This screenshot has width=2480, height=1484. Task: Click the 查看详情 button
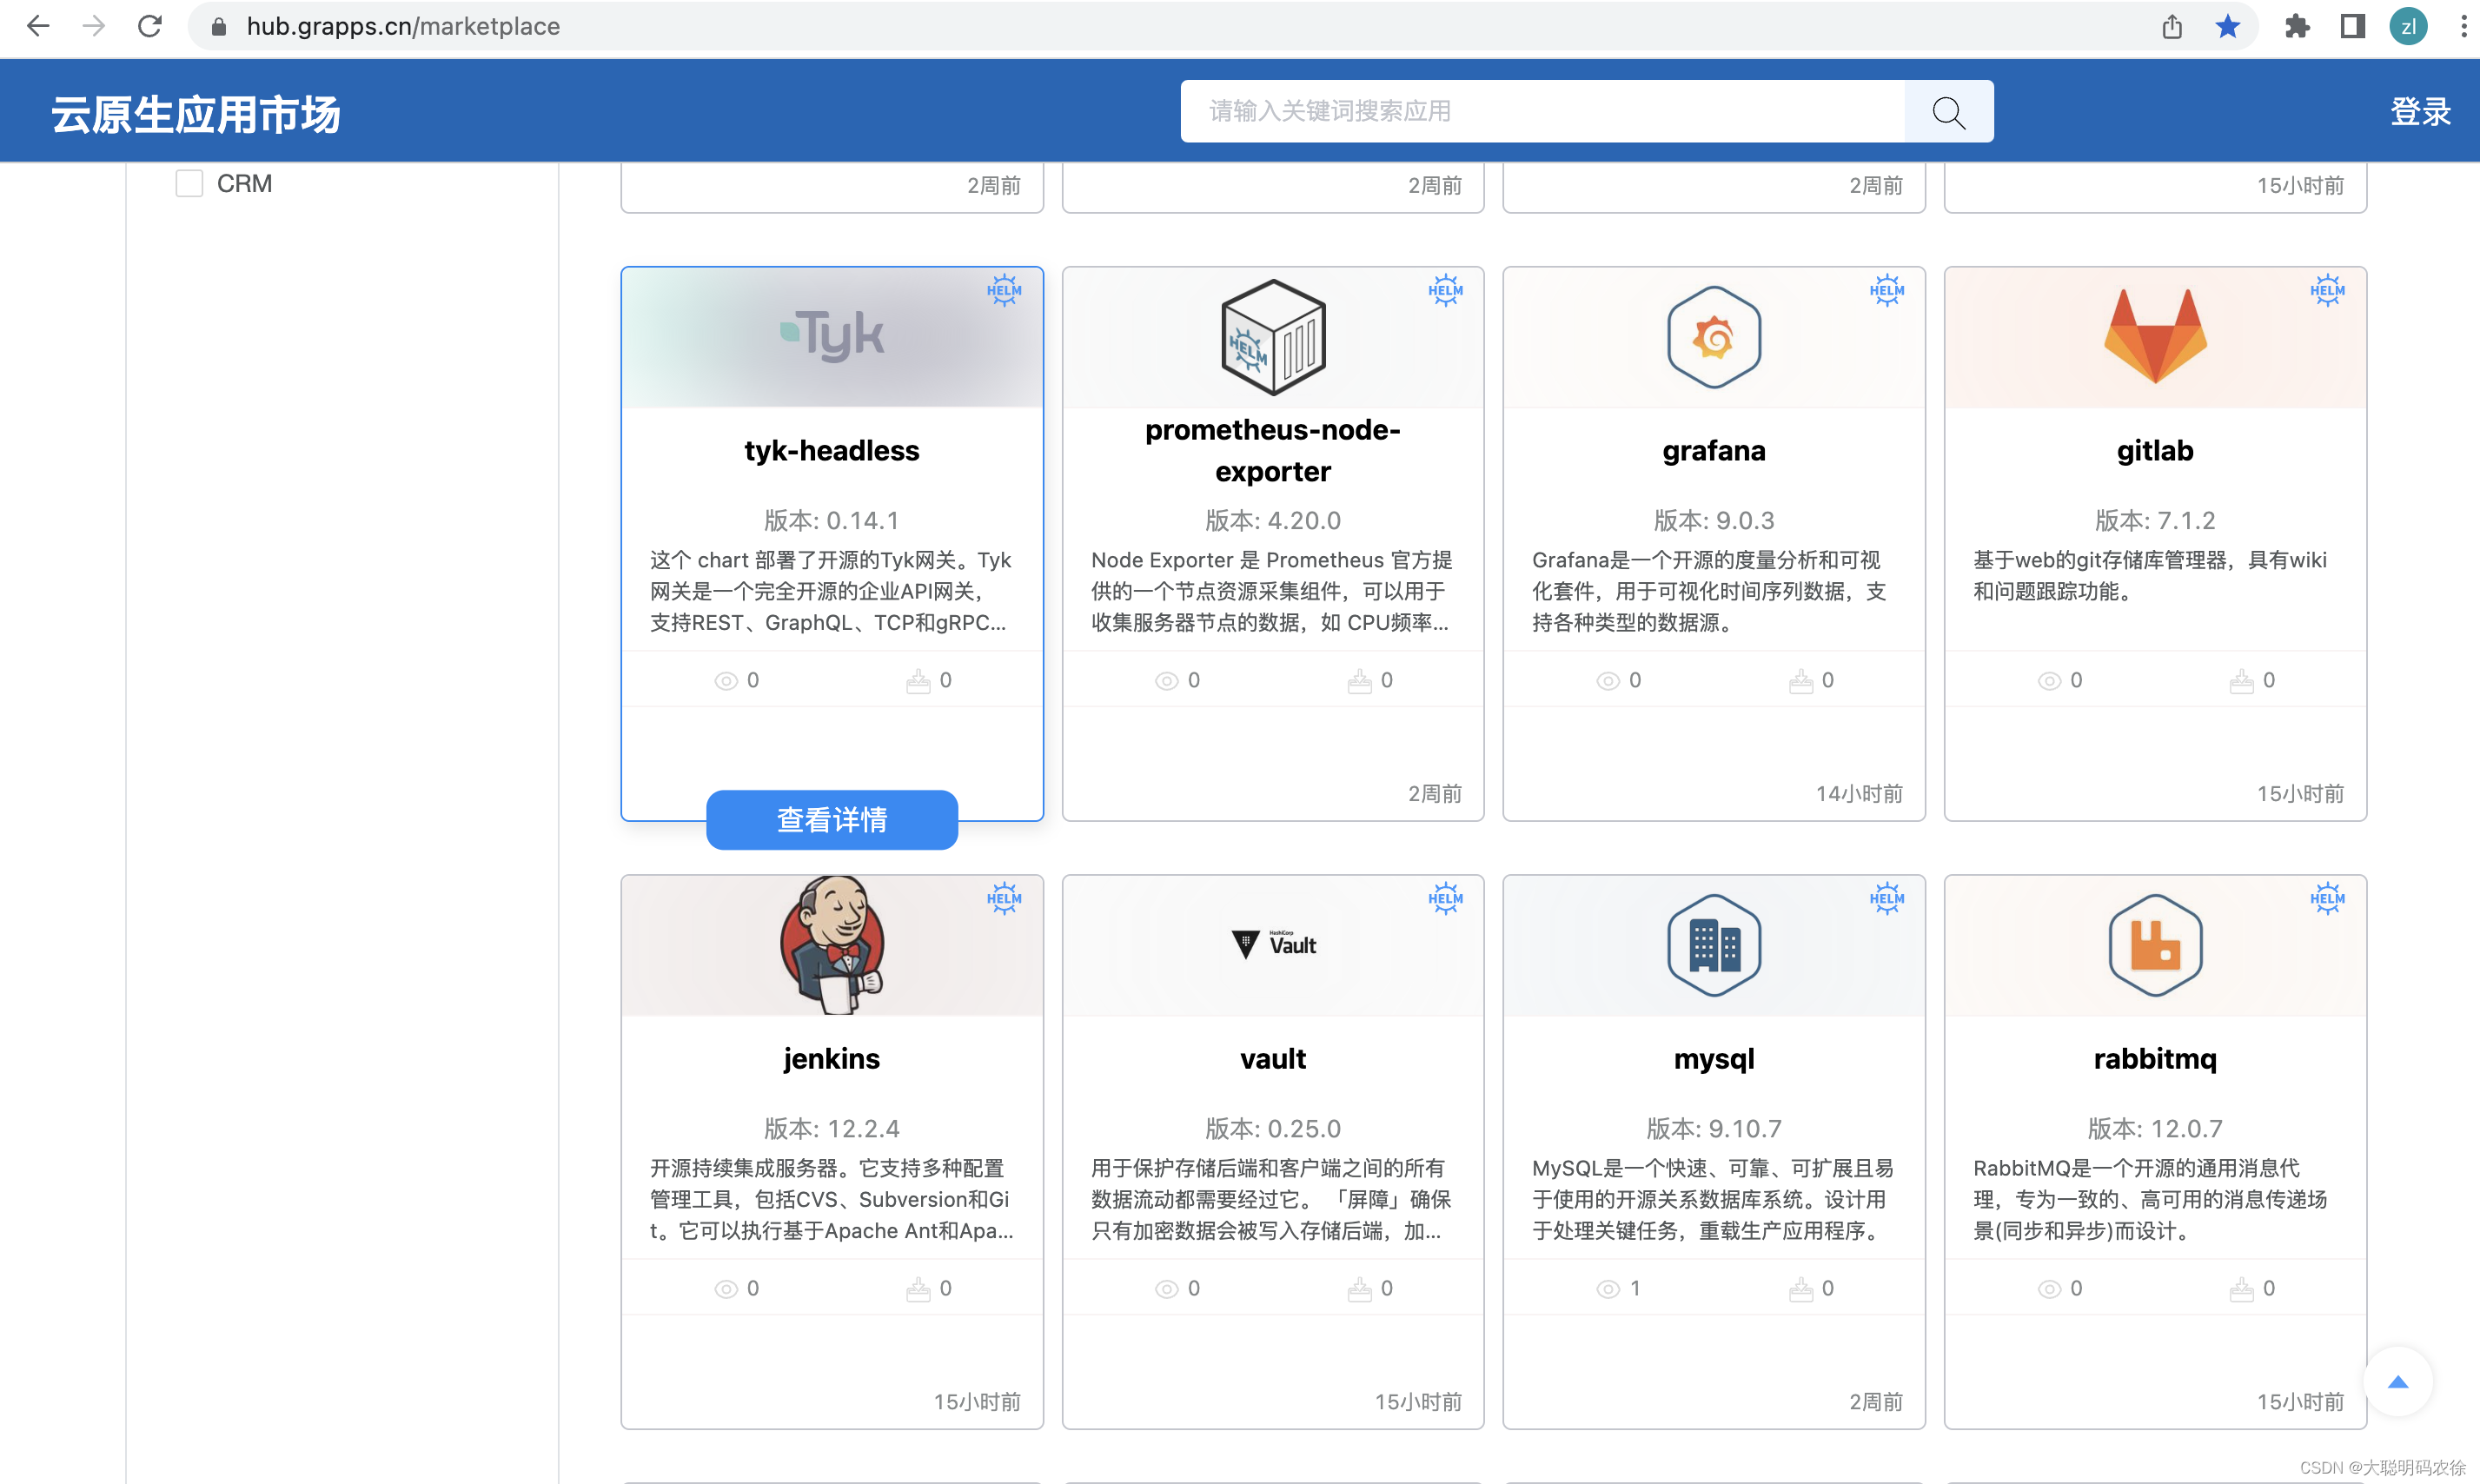coord(831,820)
